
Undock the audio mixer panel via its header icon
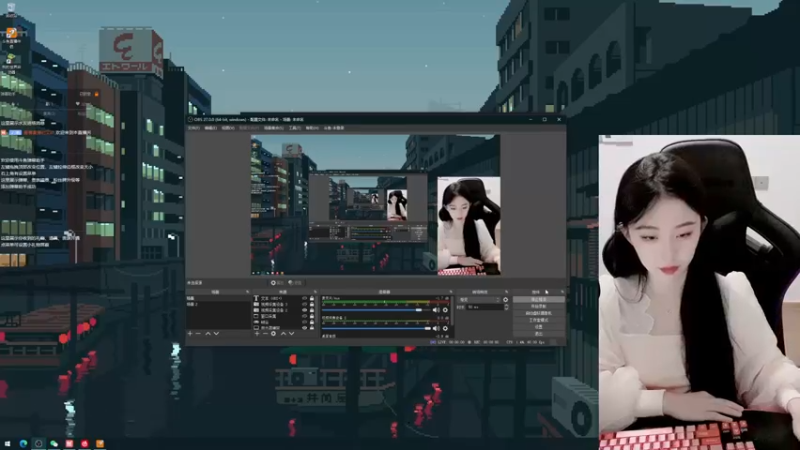(x=451, y=292)
